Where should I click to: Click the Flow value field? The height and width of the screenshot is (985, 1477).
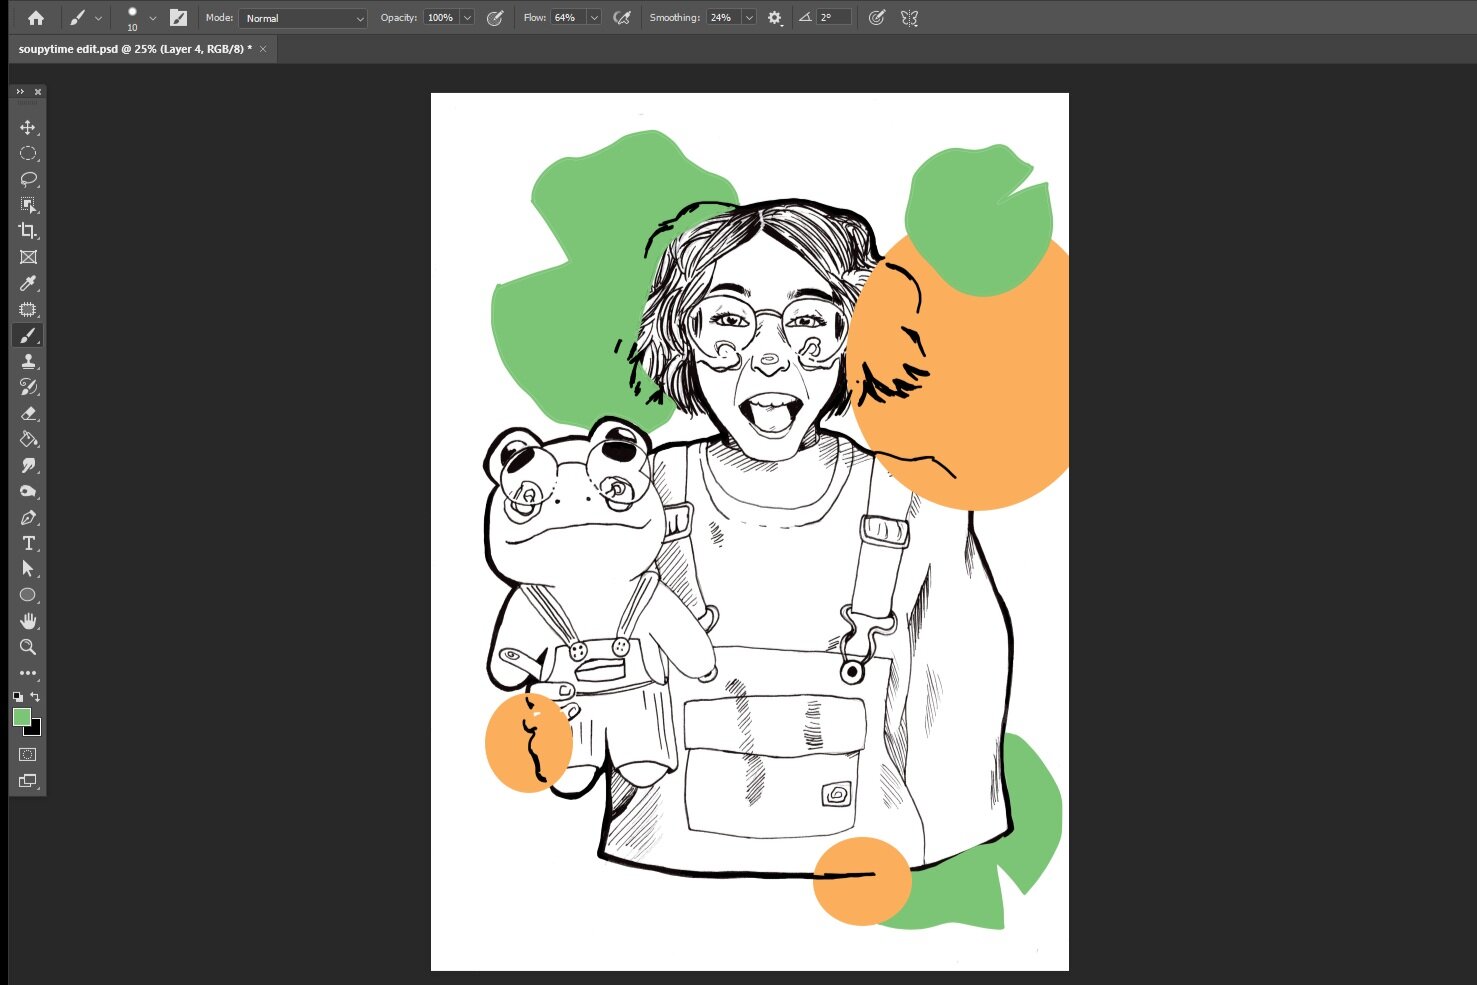[568, 18]
